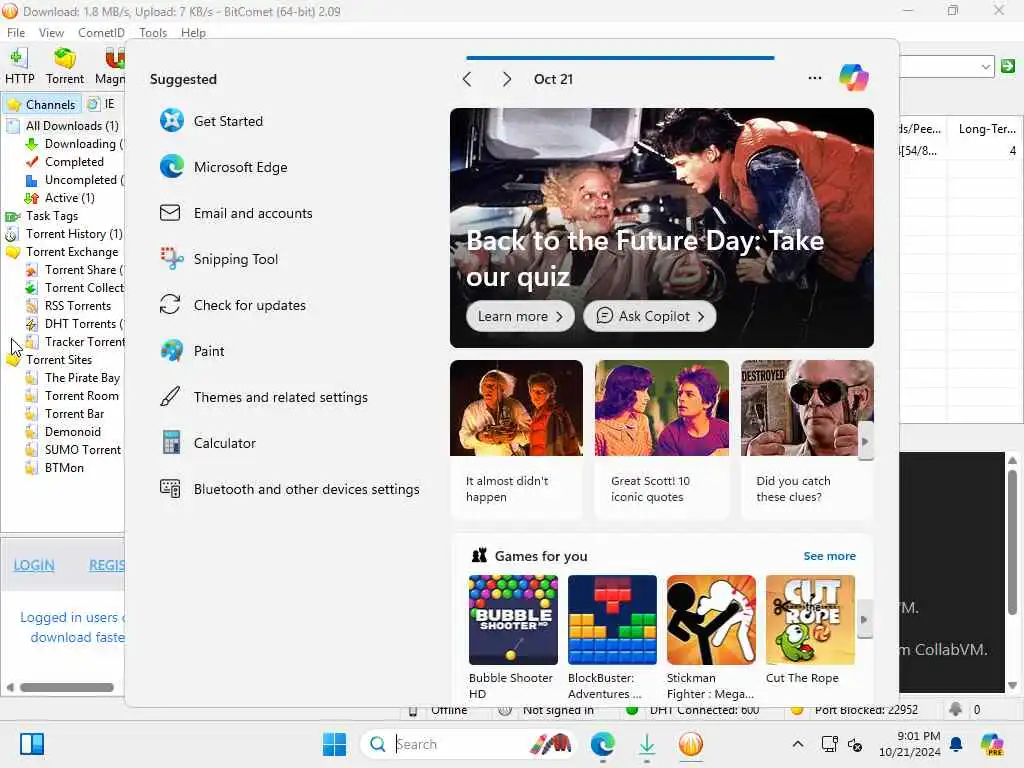Open Did you catch these clues card
The image size is (1024, 768).
click(x=807, y=438)
